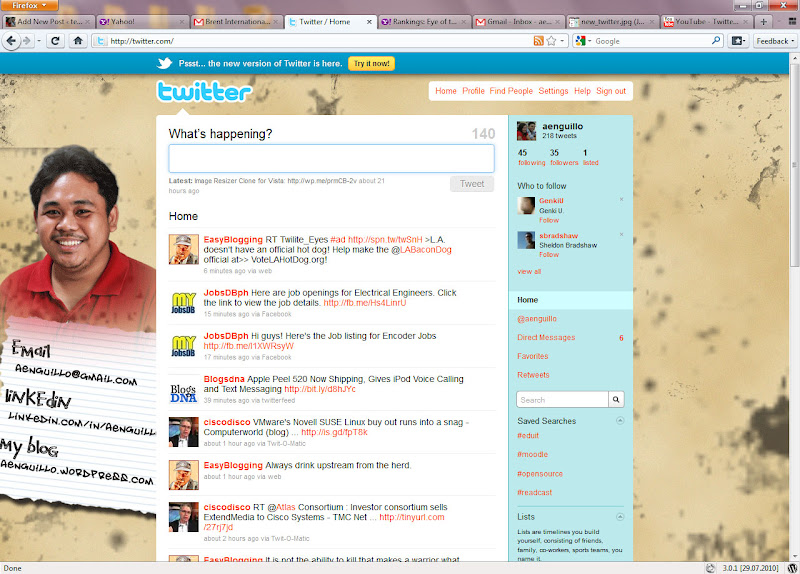Close the Twitter / Home tab

click(369, 21)
